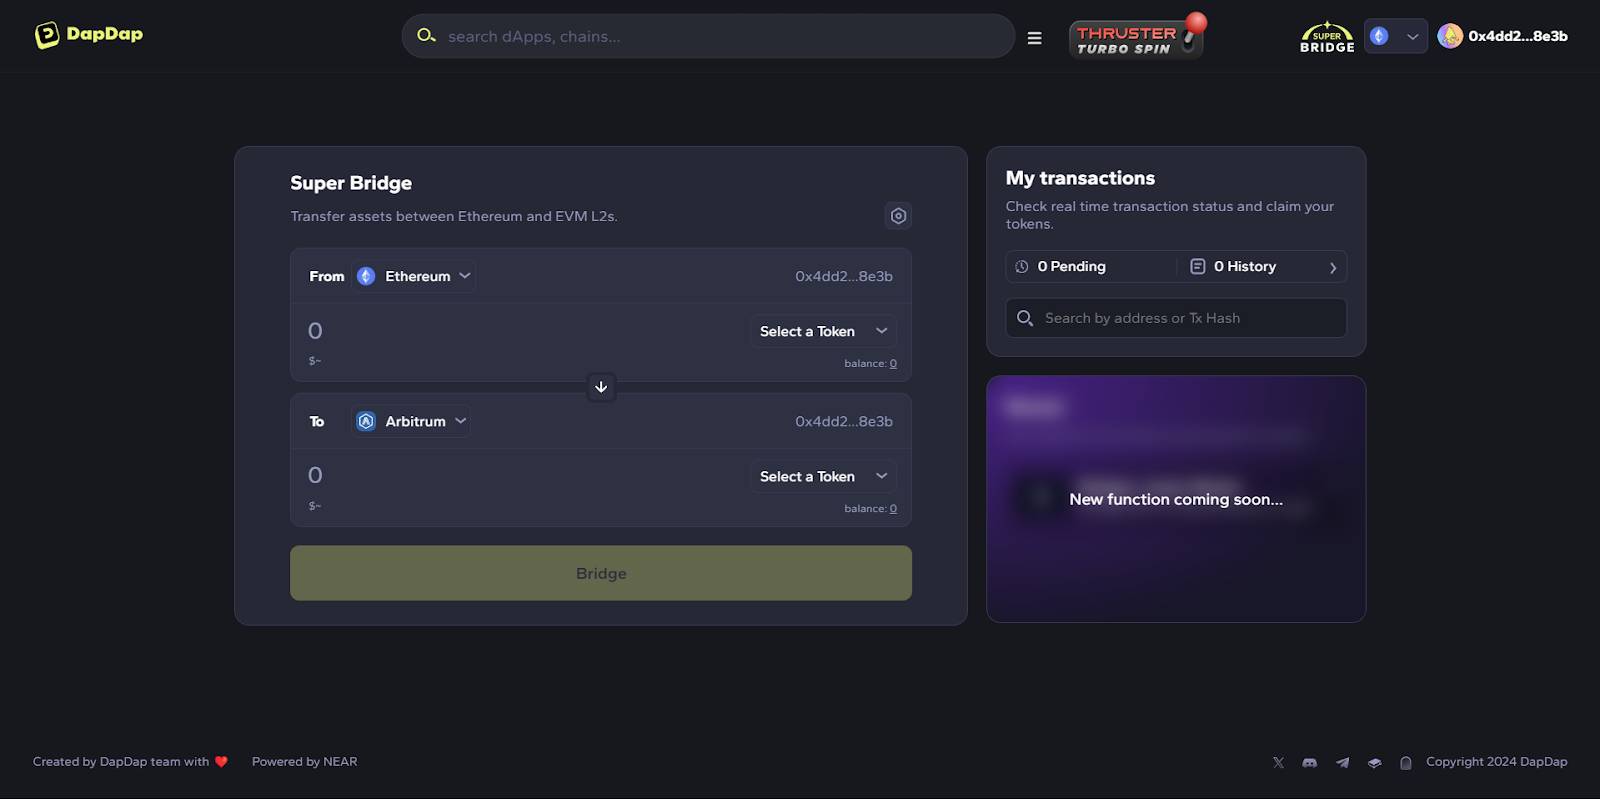
Task: Click the My transactions heading
Action: point(1080,178)
